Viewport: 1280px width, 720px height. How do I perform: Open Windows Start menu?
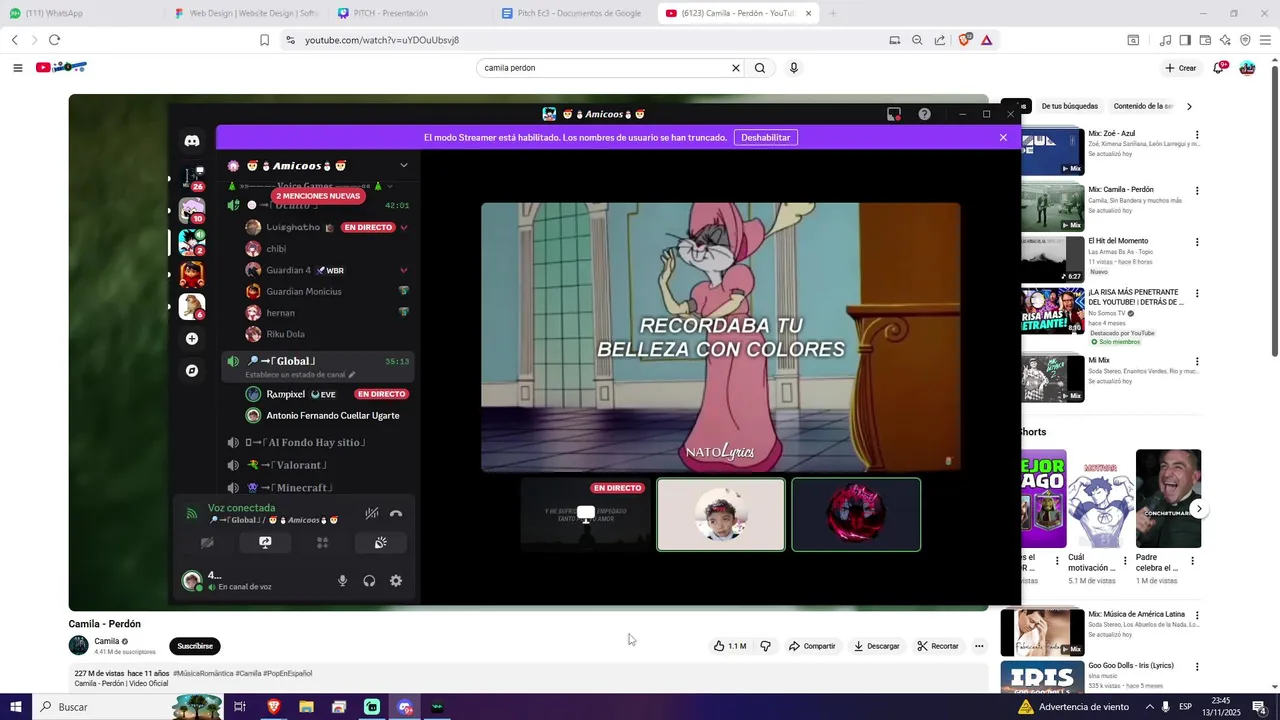(x=16, y=707)
